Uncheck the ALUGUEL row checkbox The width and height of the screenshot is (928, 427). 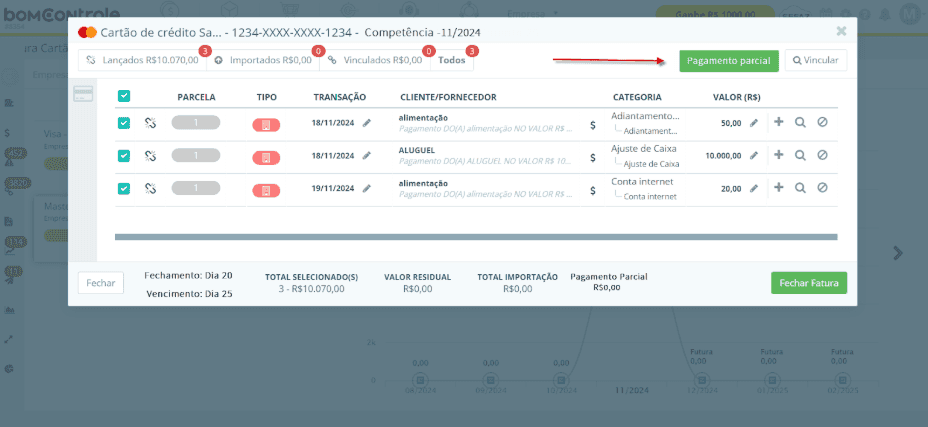pyautogui.click(x=124, y=156)
